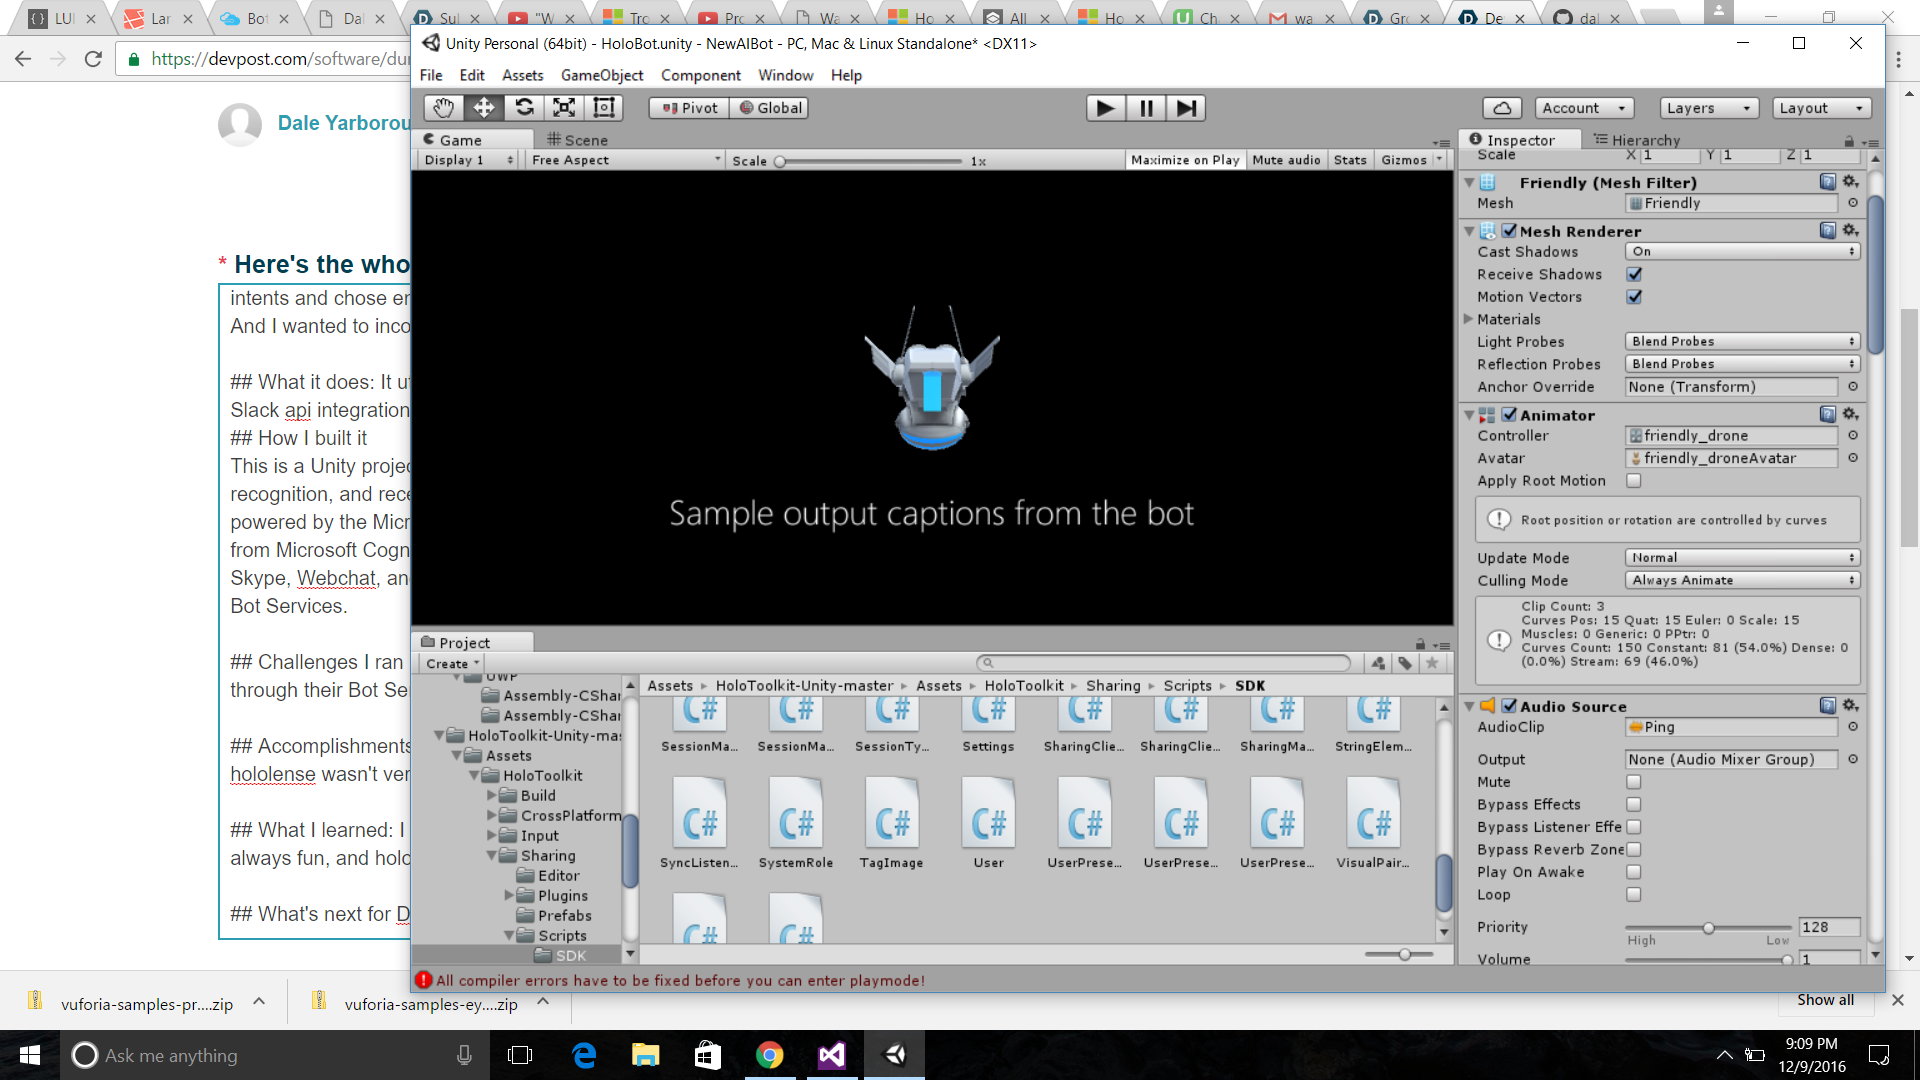Uncheck Receive Shadows checkbox
The height and width of the screenshot is (1080, 1920).
coord(1634,274)
